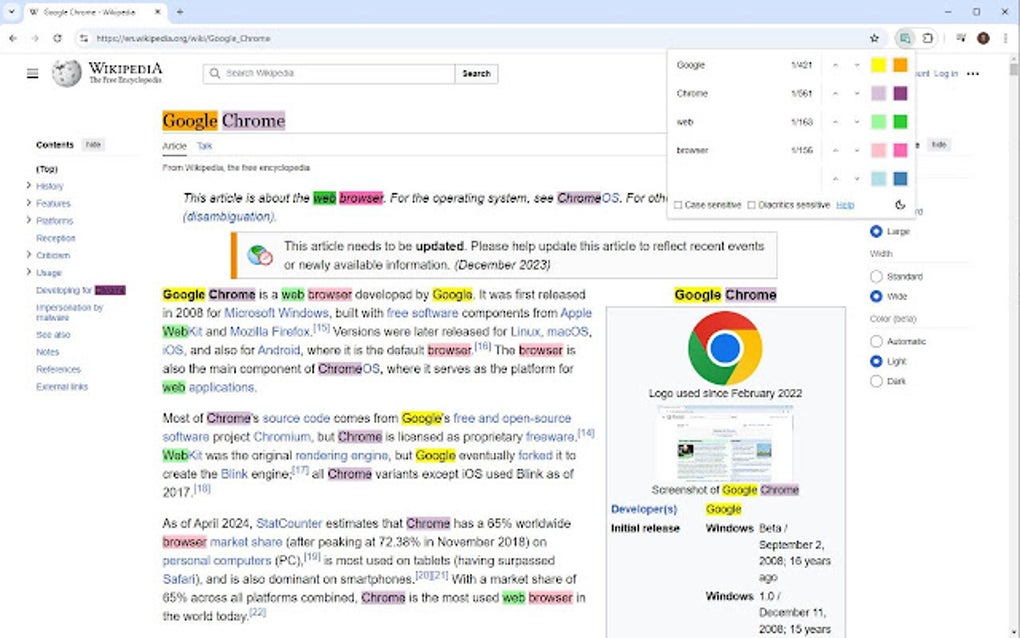The image size is (1020, 638).
Task: Open the browser profile avatar
Action: coord(983,38)
